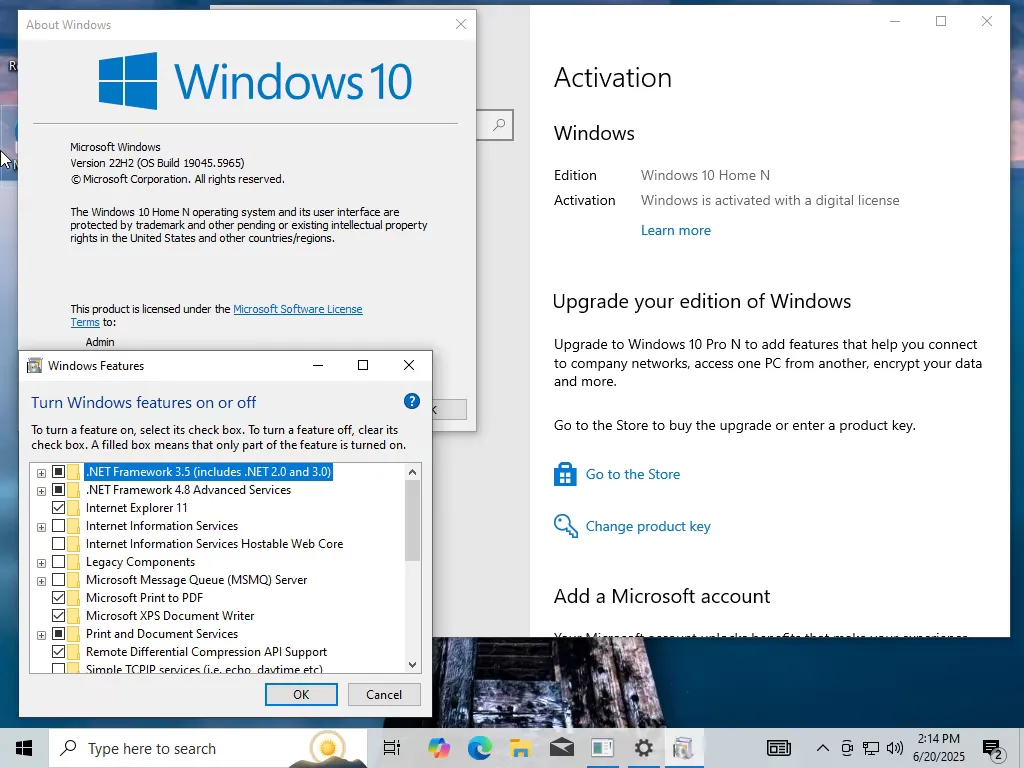This screenshot has height=768, width=1024.
Task: Click the folder icon beside Microsoft Print to PDF
Action: (x=74, y=598)
